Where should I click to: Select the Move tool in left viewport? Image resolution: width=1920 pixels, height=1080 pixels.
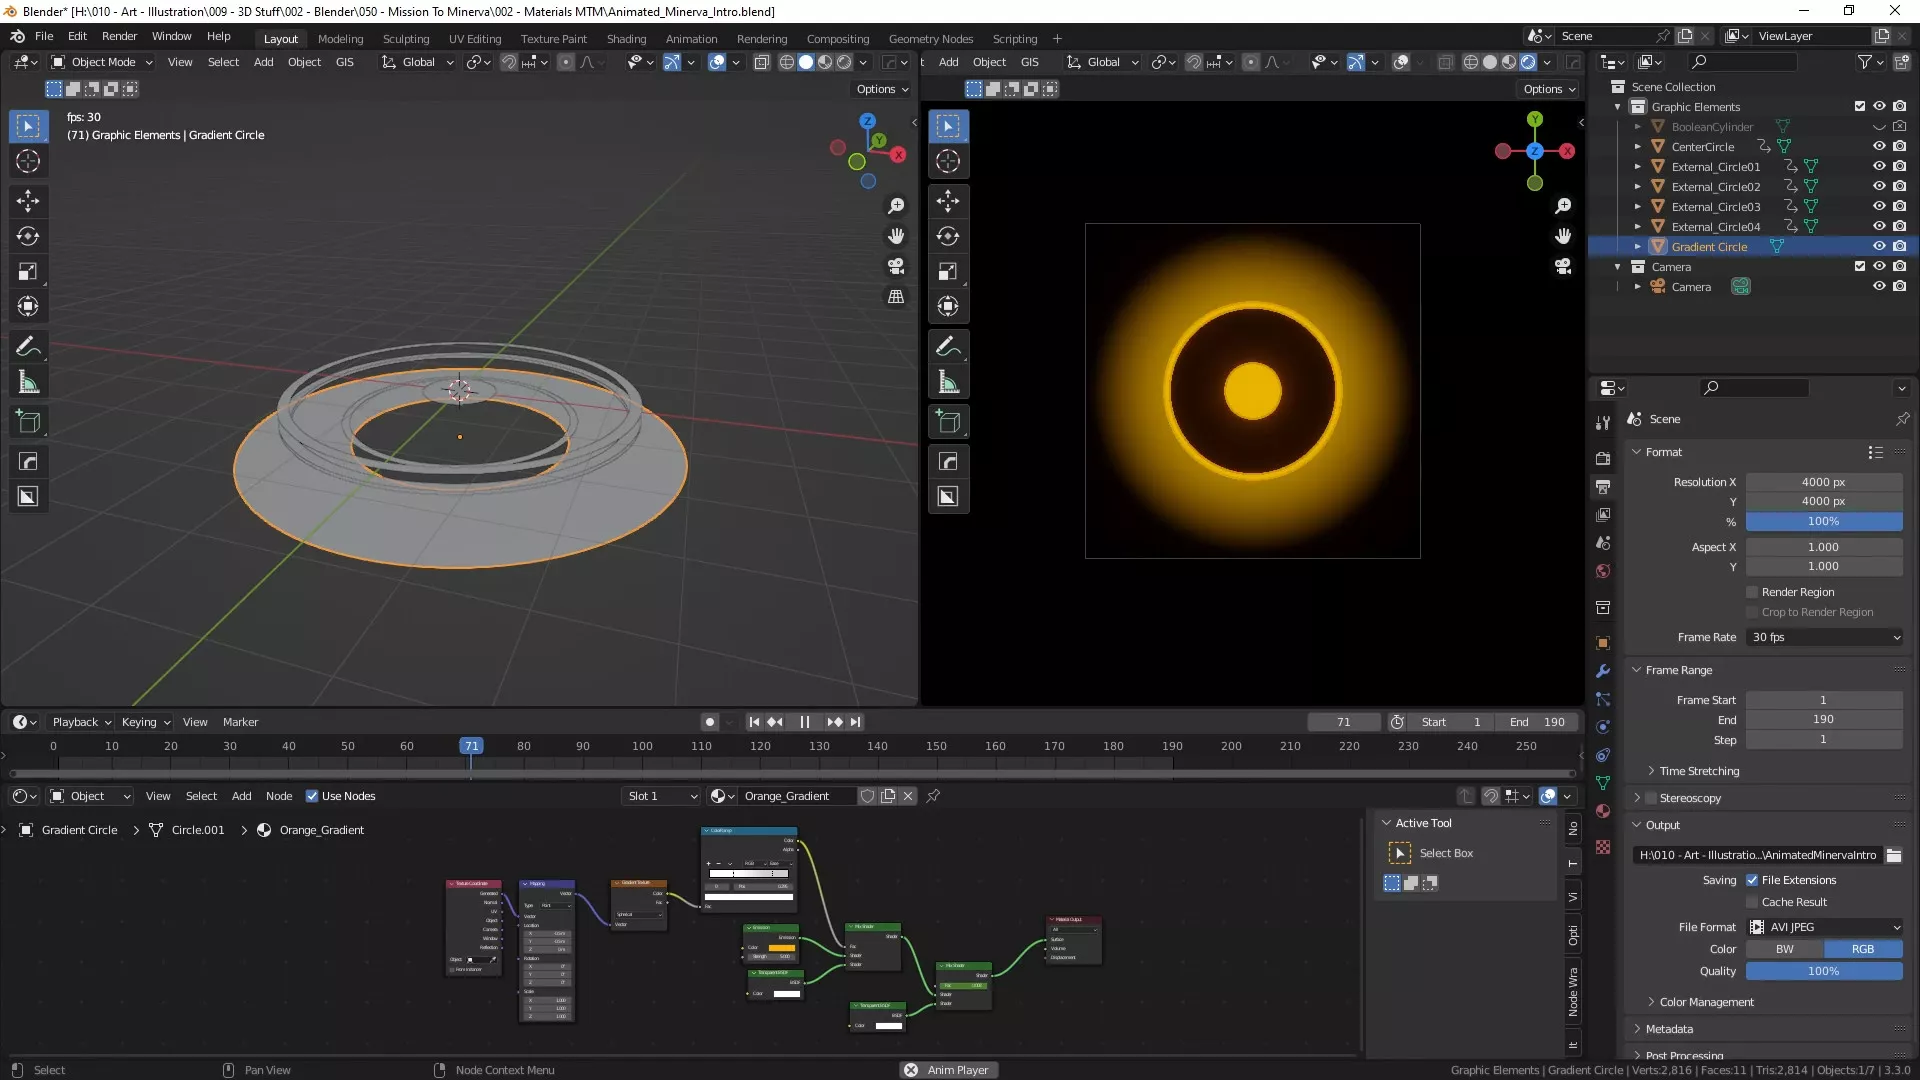click(28, 201)
